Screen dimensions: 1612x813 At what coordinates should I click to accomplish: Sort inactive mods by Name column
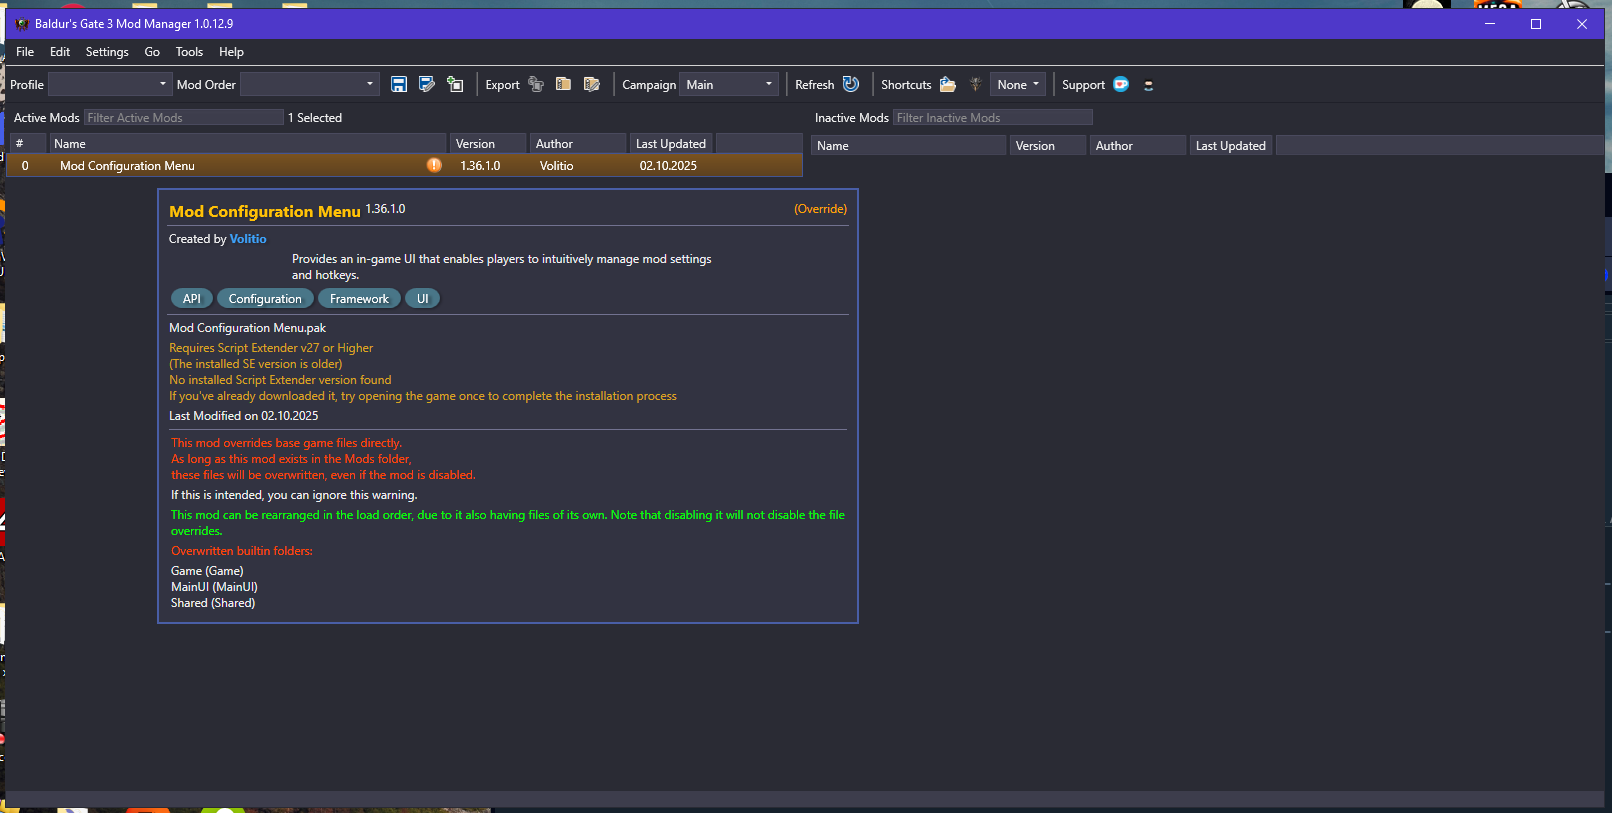[908, 146]
